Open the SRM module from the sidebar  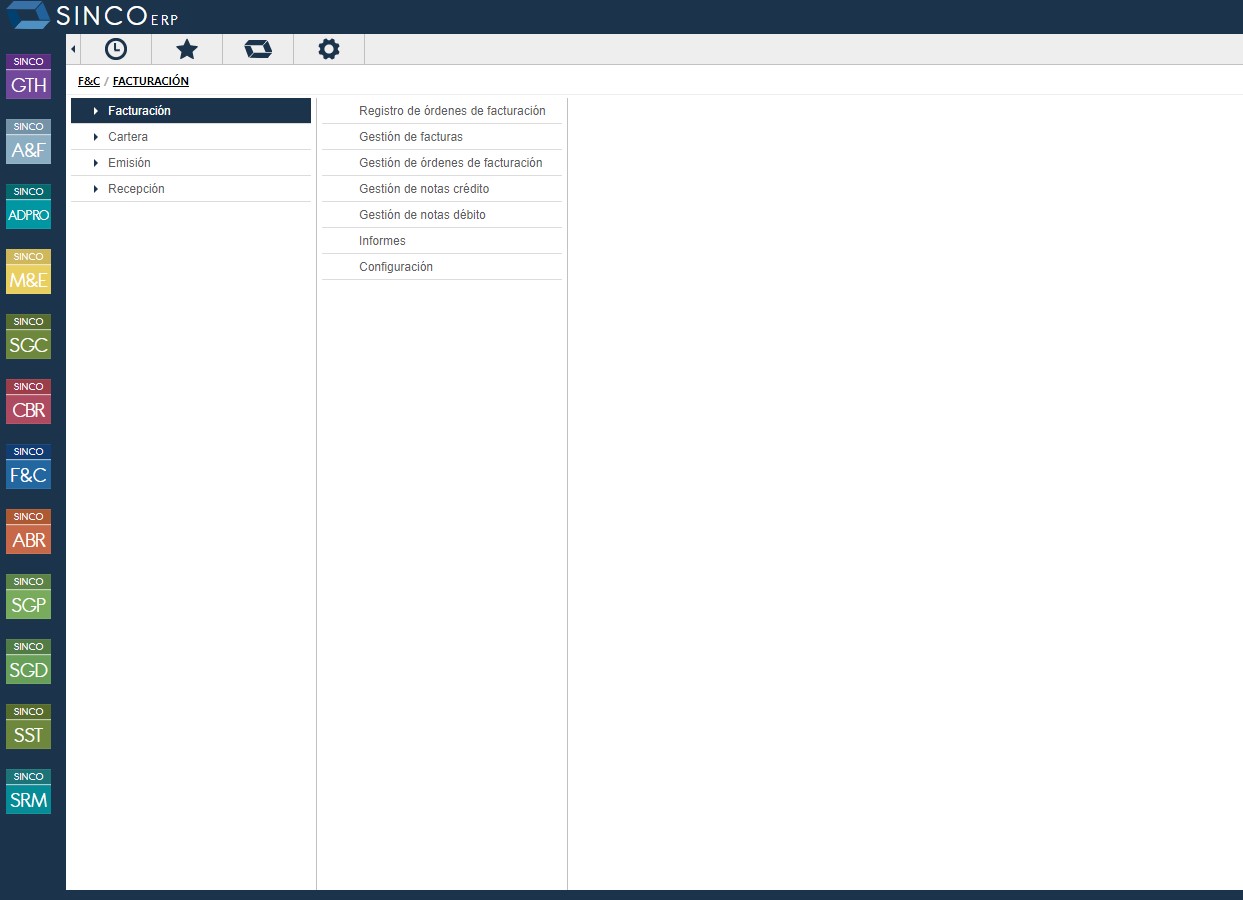click(28, 790)
